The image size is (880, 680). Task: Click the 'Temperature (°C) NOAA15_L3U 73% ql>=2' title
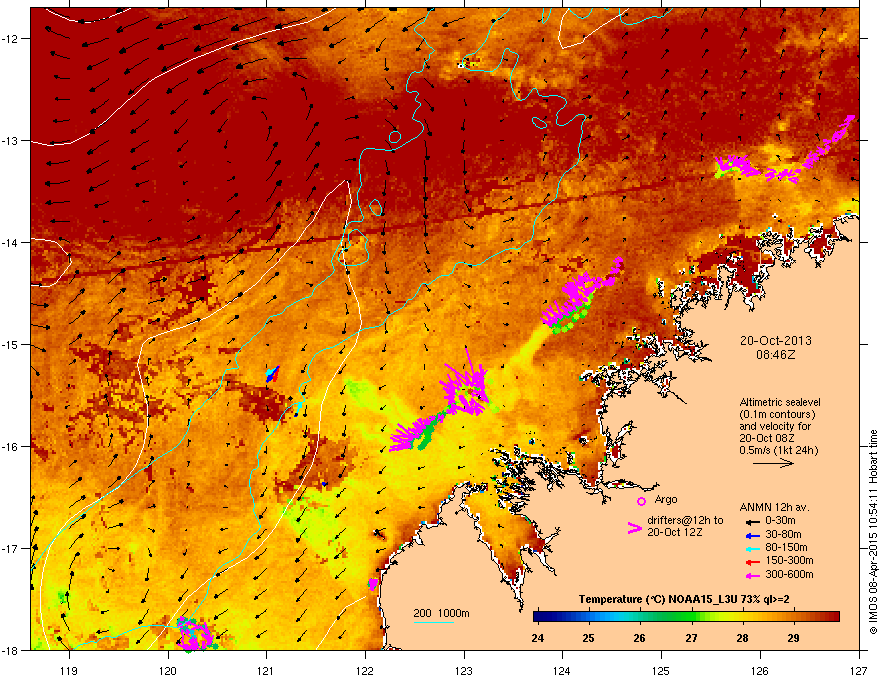(x=684, y=599)
